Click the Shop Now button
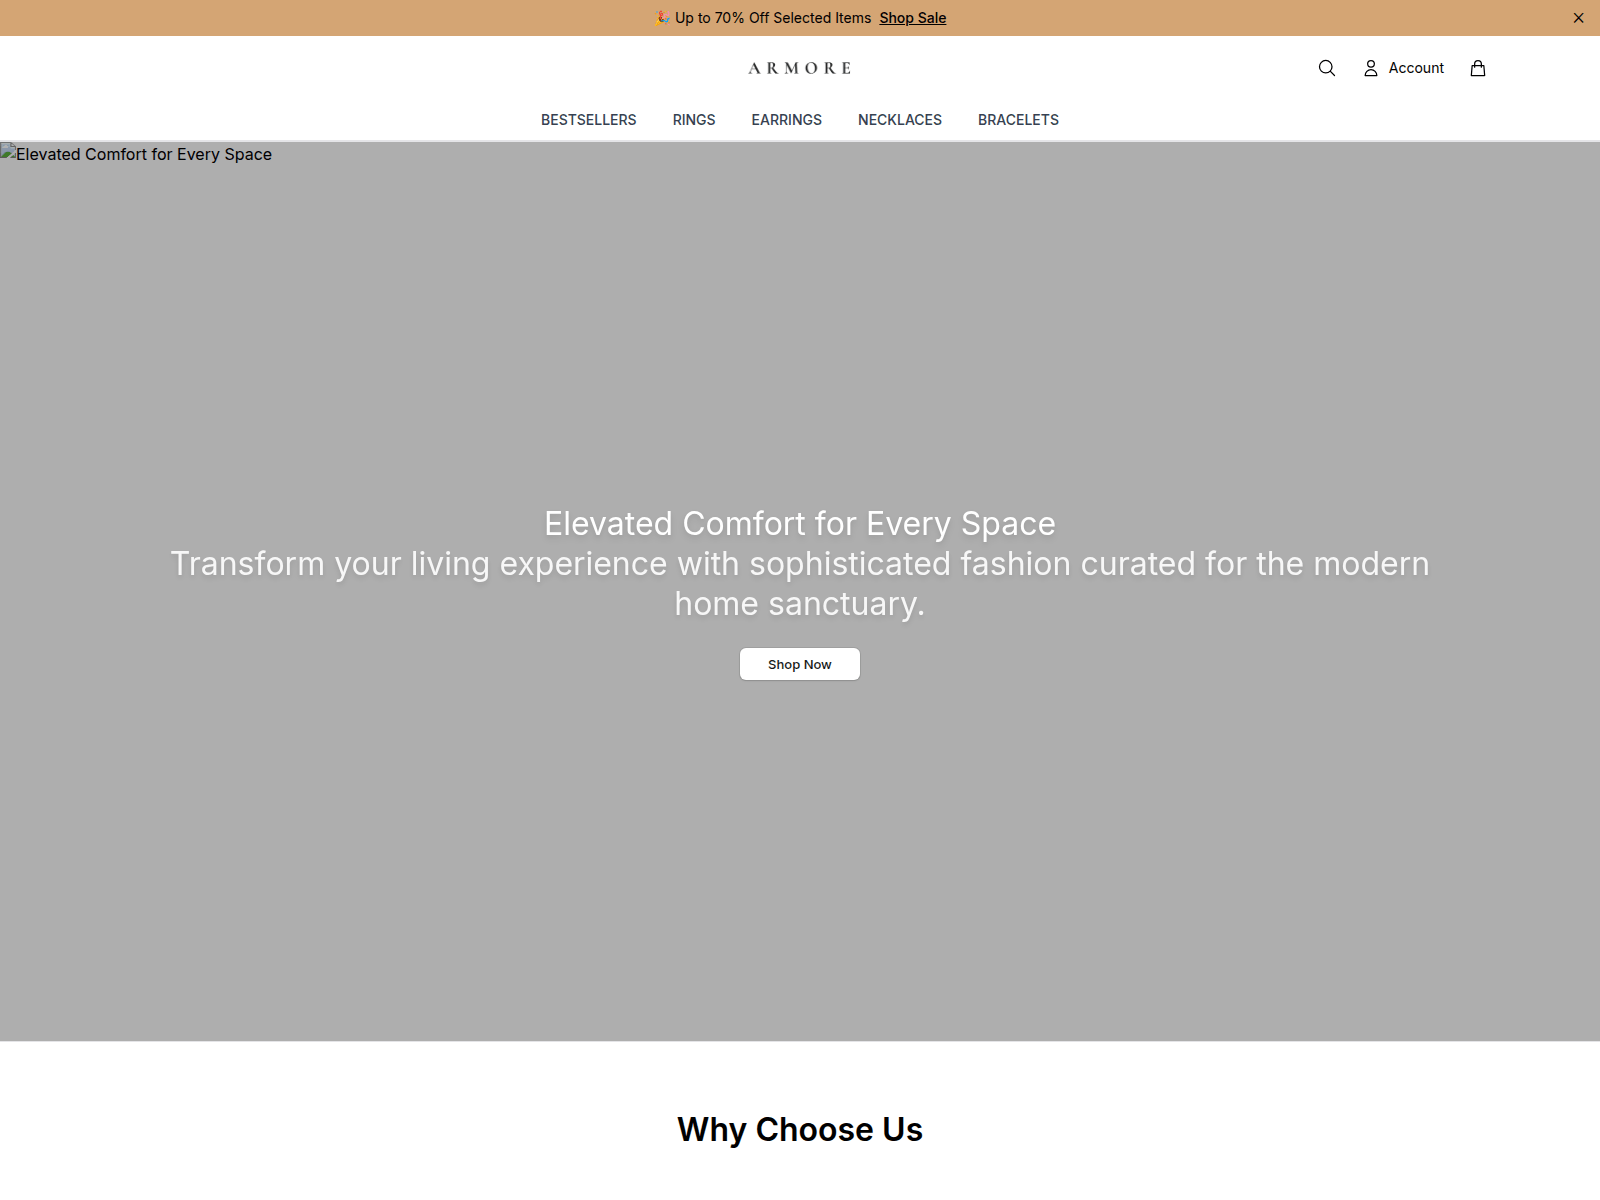 pos(800,664)
